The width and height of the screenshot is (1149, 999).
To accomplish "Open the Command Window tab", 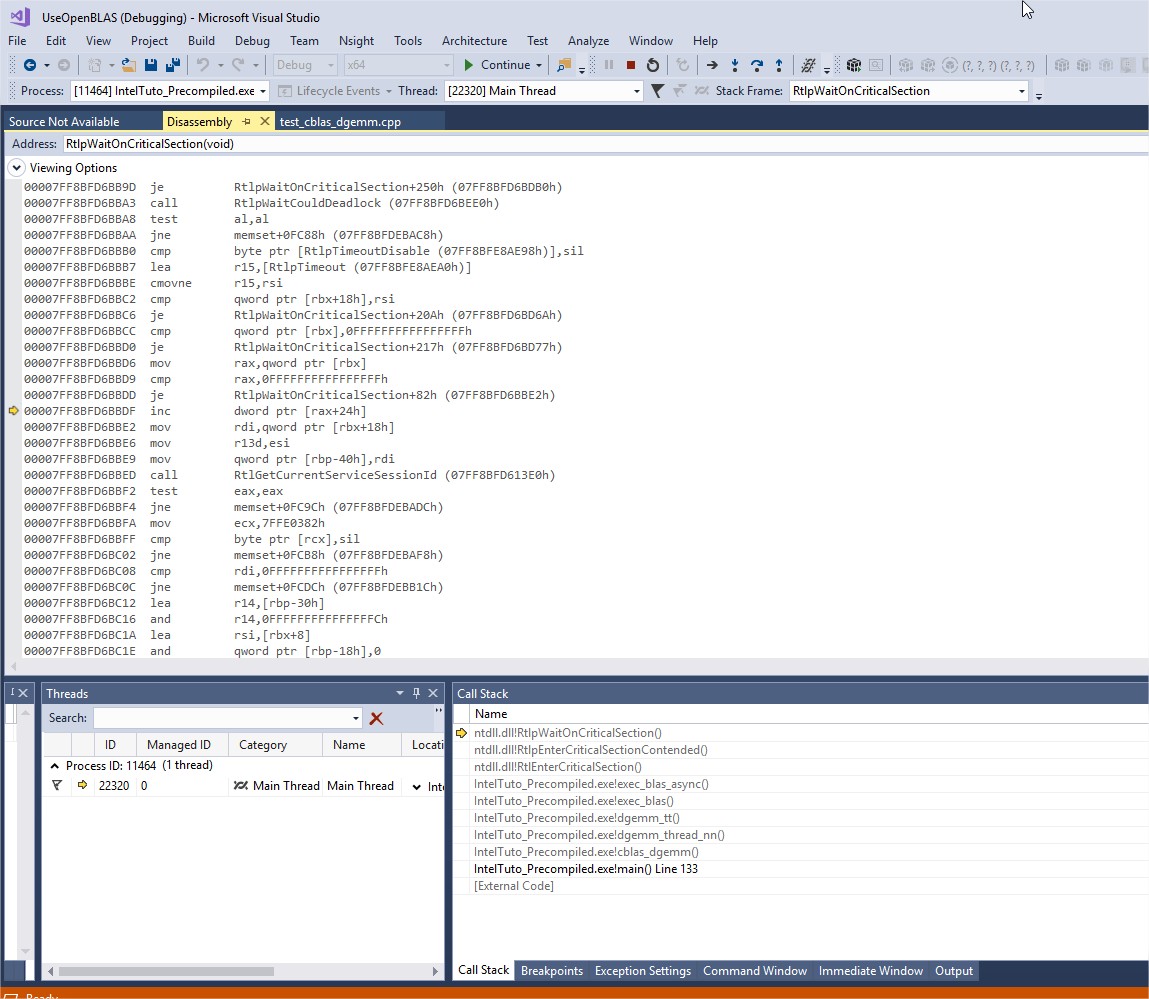I will click(755, 971).
